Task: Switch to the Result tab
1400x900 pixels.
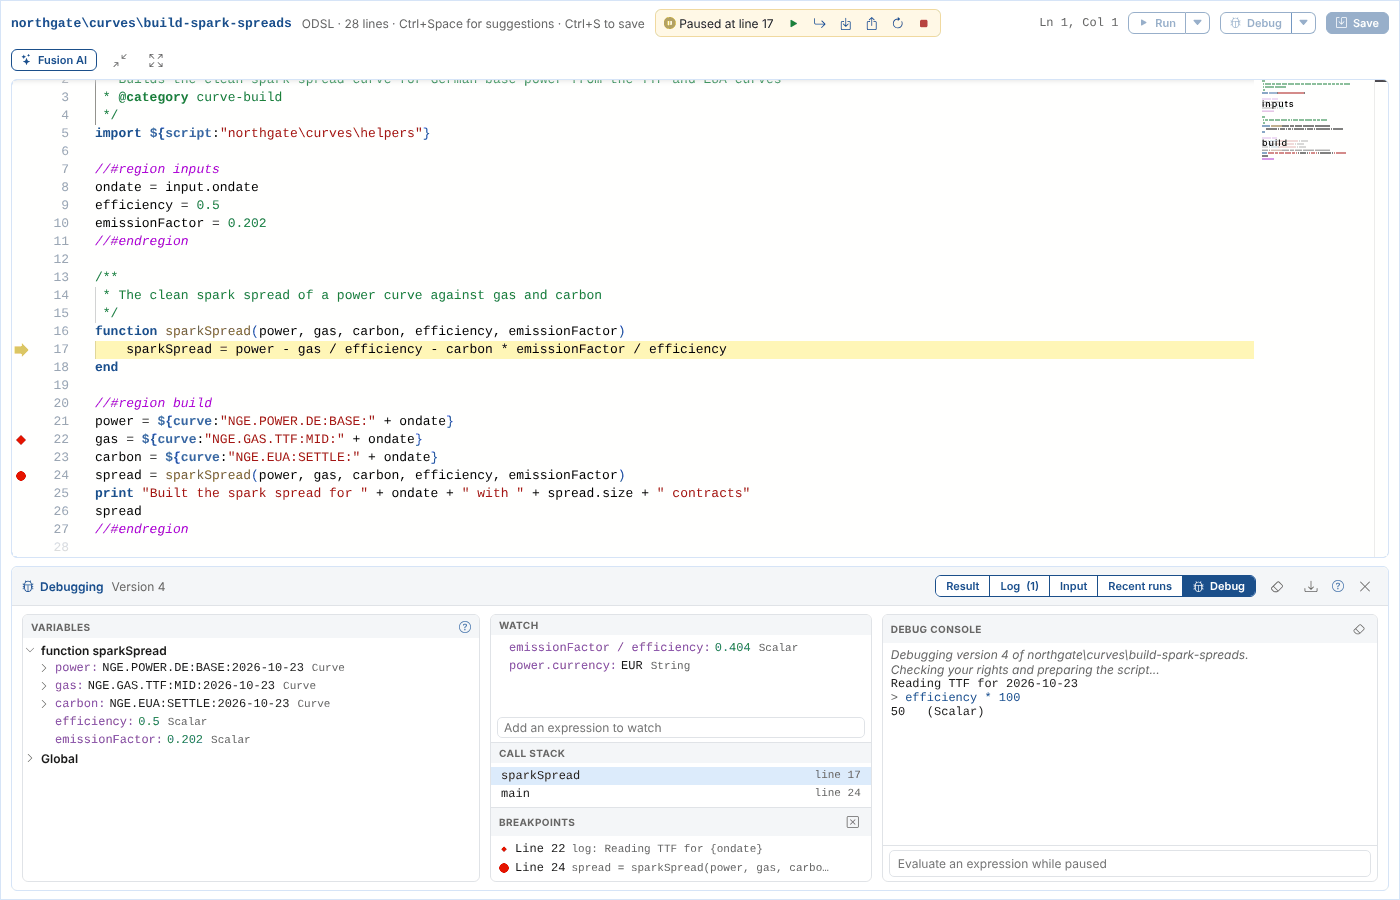Action: pos(963,587)
